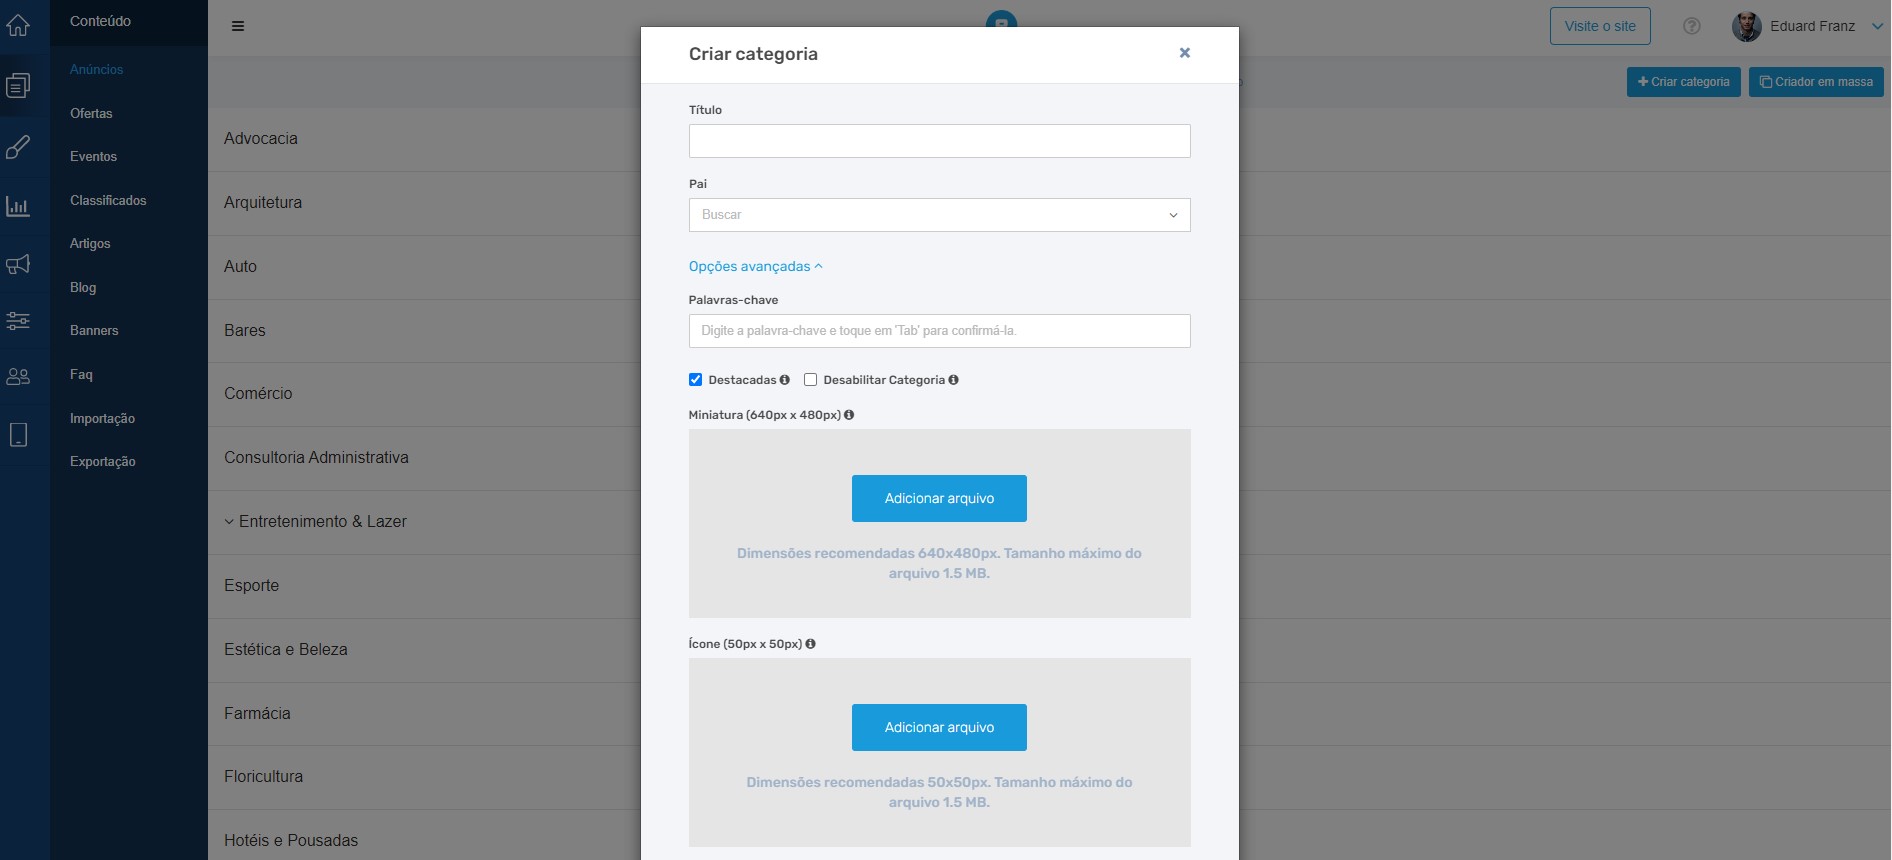Enable the Desabilitar Categoria checkbox
The image size is (1892, 860).
click(811, 380)
